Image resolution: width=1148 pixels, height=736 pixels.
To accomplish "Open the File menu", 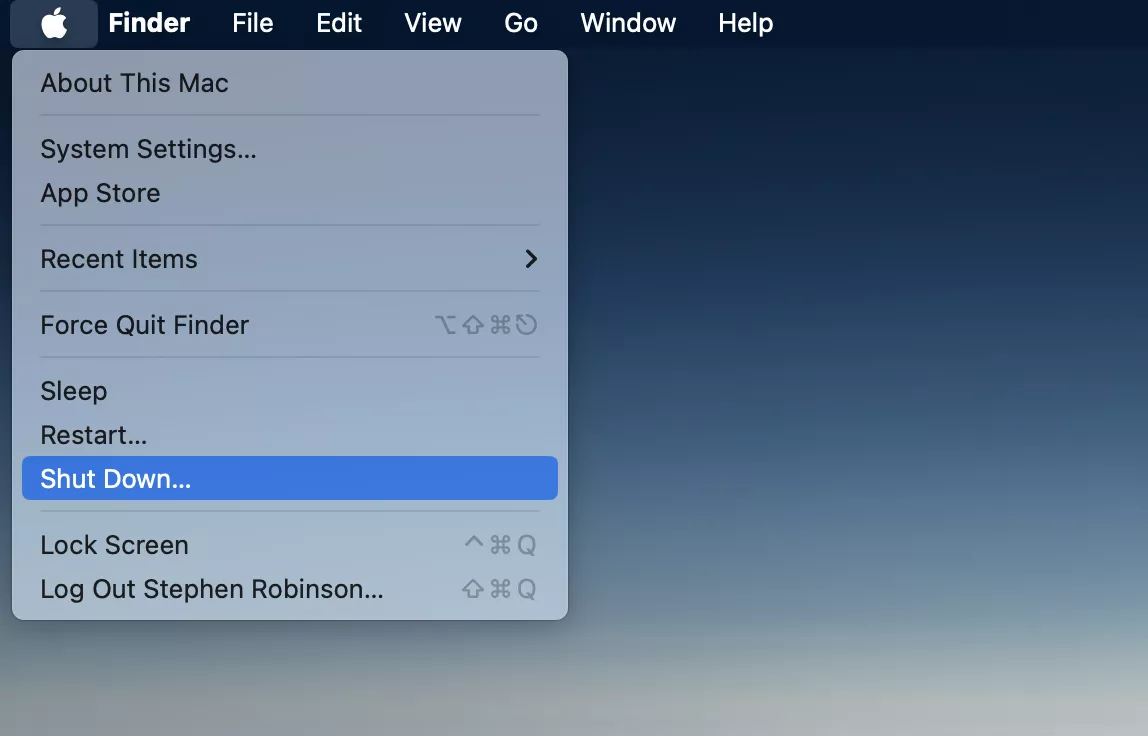I will pyautogui.click(x=252, y=23).
